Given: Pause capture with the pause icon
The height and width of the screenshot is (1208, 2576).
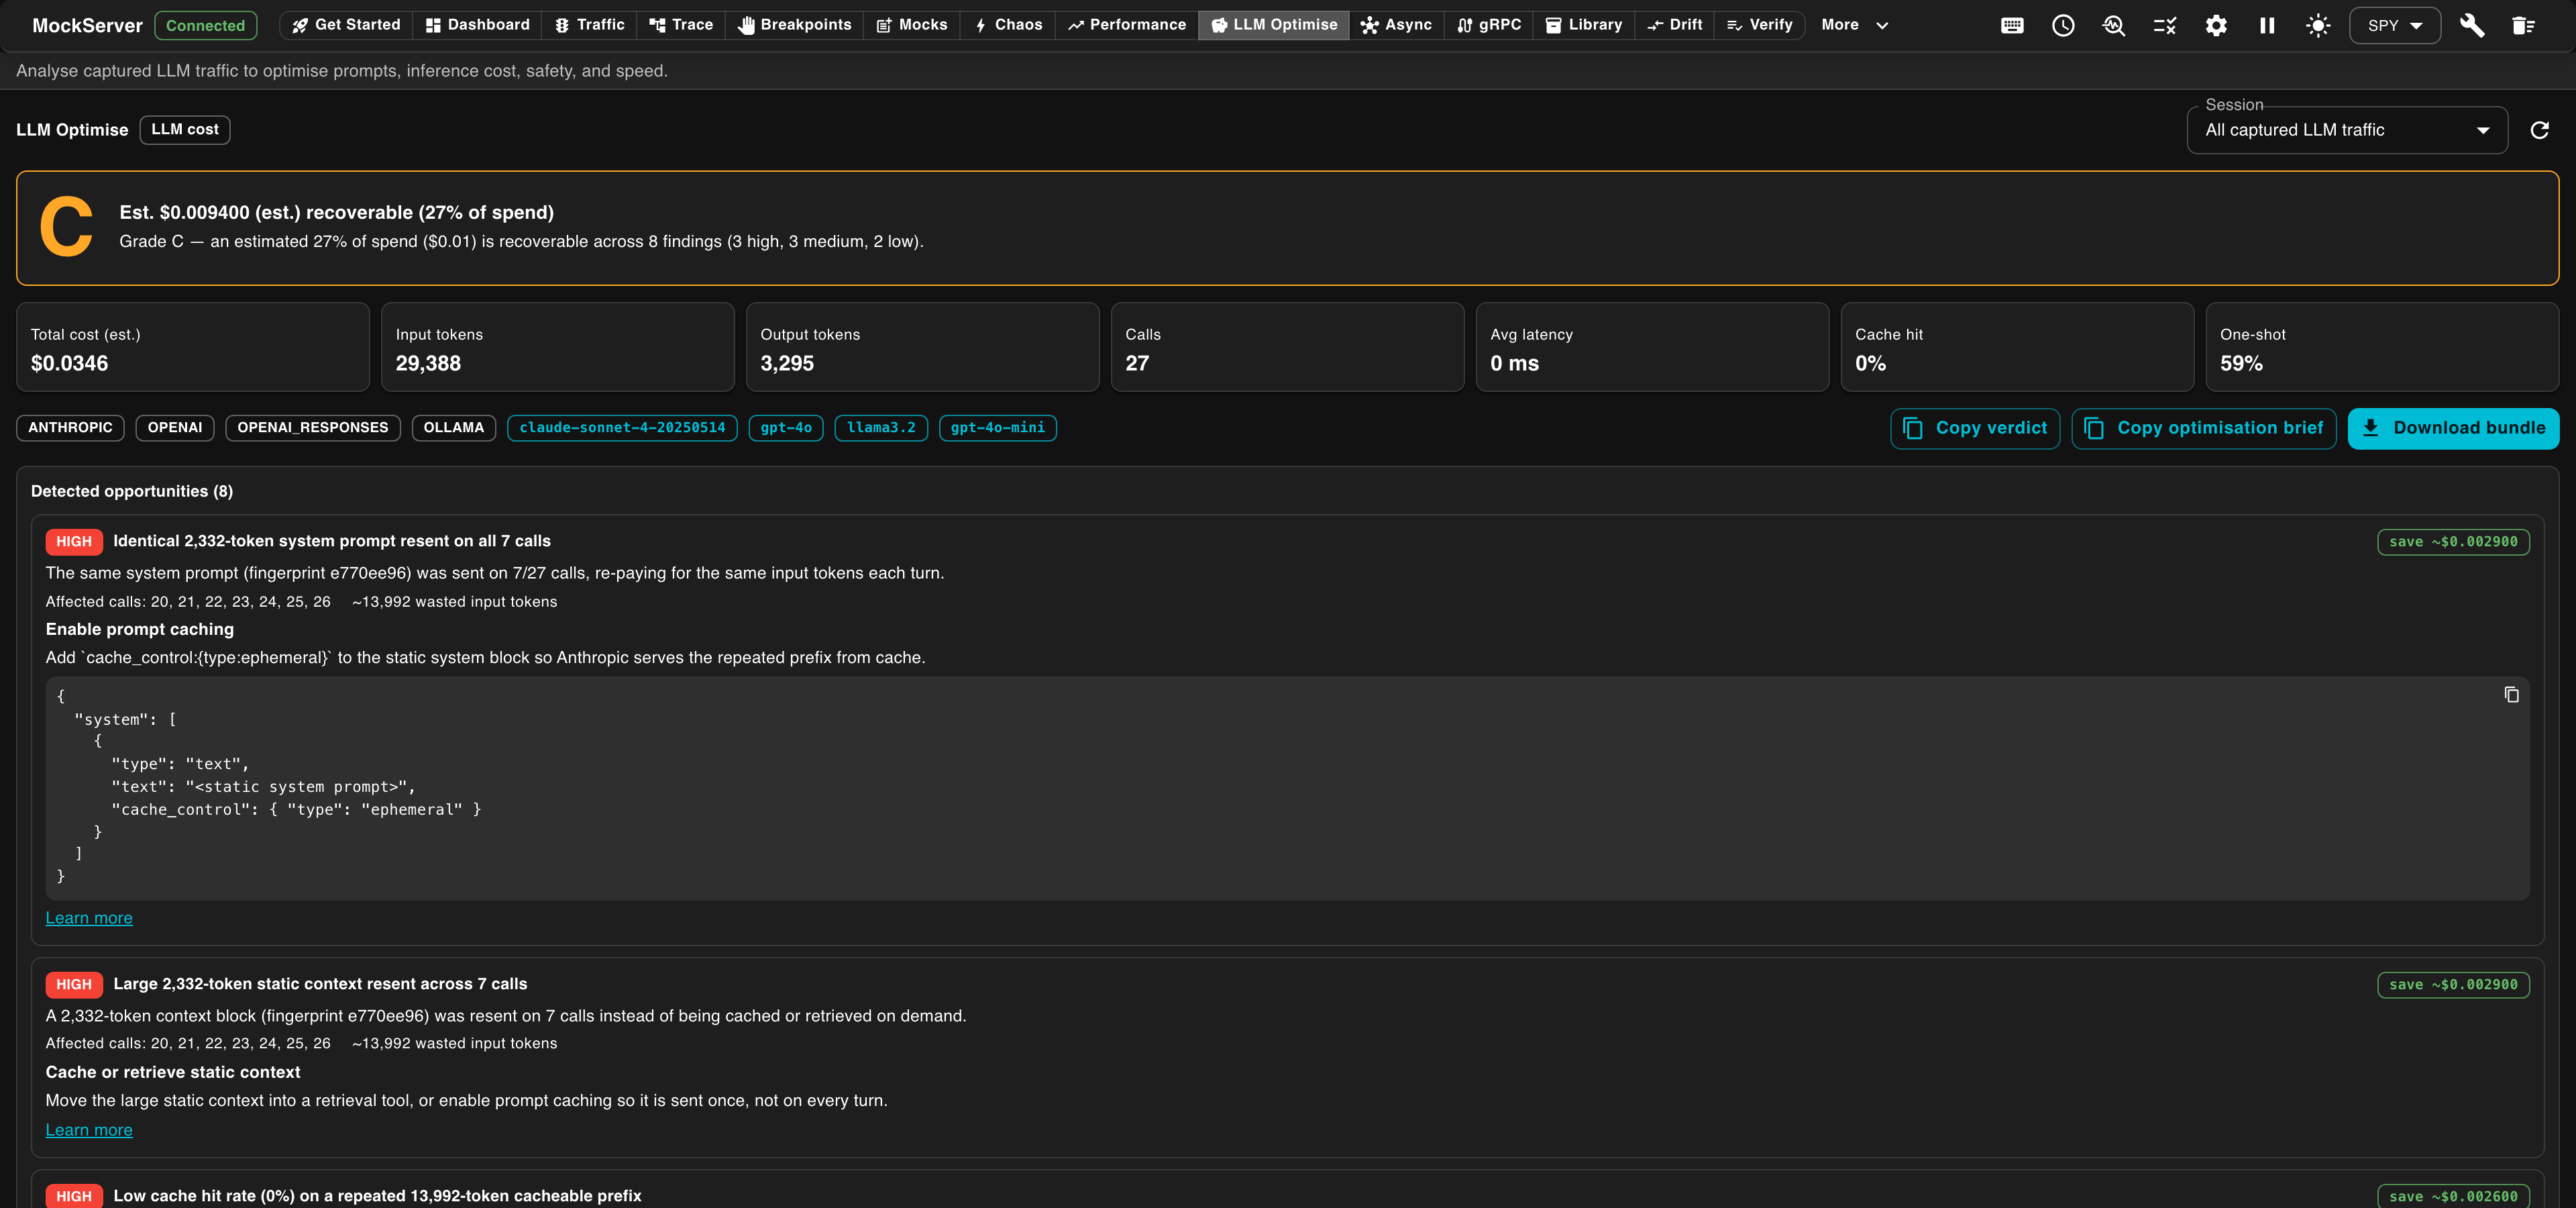Looking at the screenshot, I should [2267, 25].
